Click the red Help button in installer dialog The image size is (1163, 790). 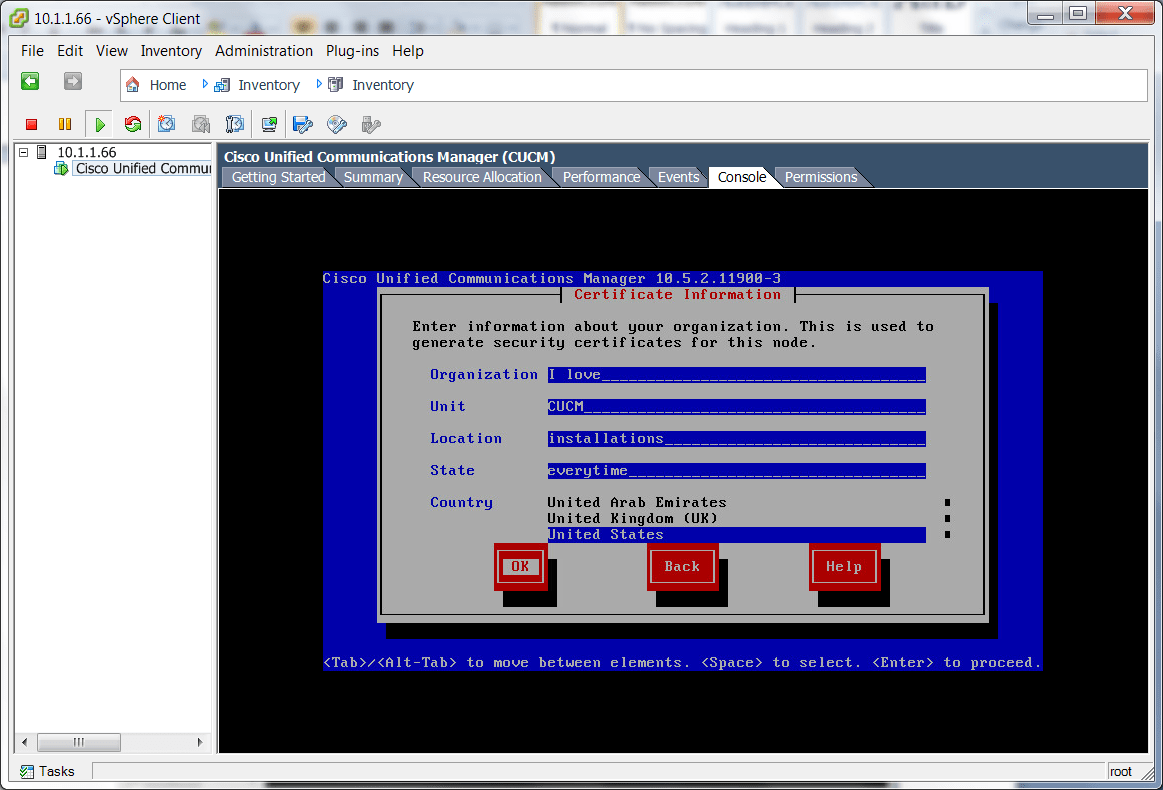844,567
